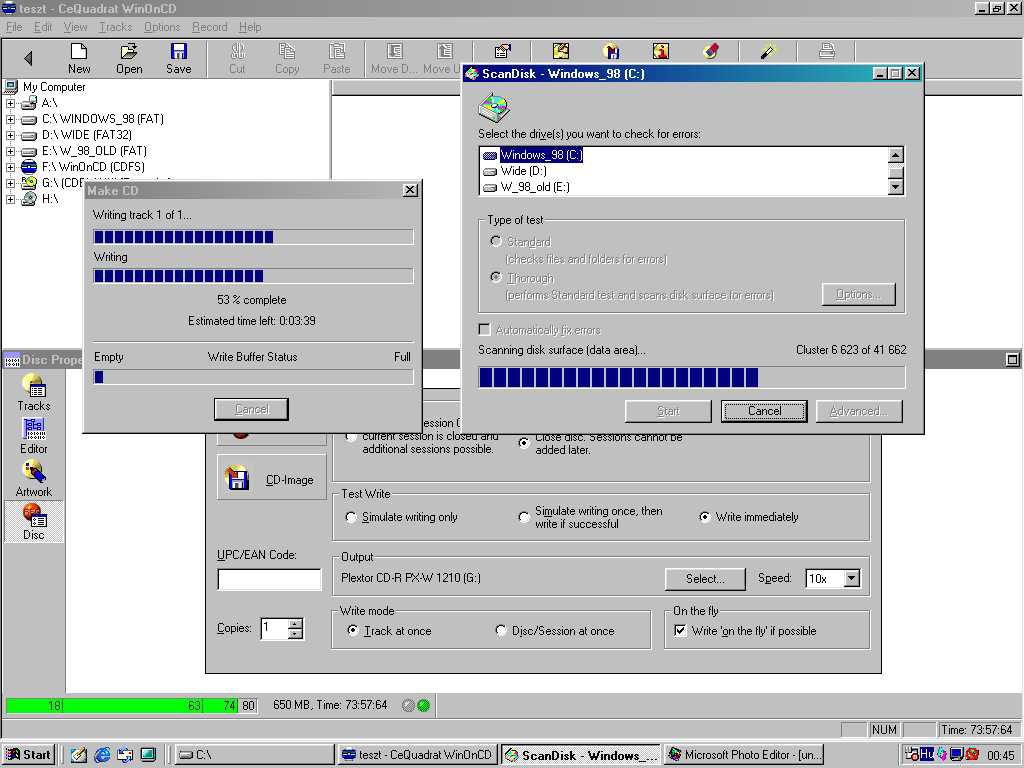Decrease Copies with the down stepper
The width and height of the screenshot is (1024, 768).
coord(295,633)
